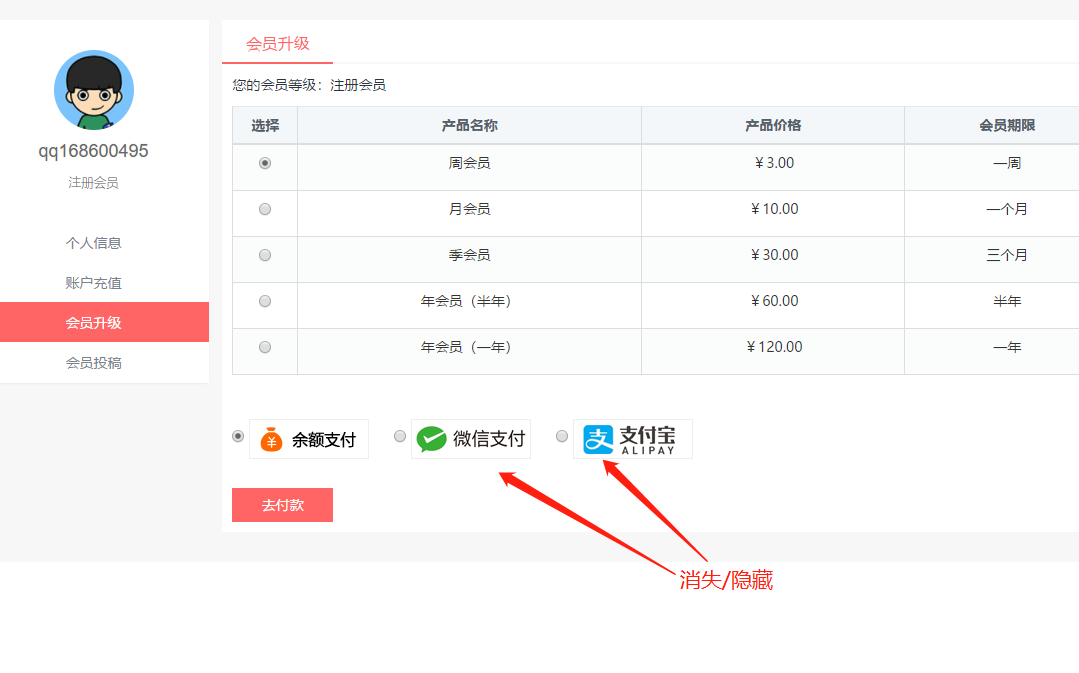Open 会员投稿 in the sidebar

click(x=94, y=363)
